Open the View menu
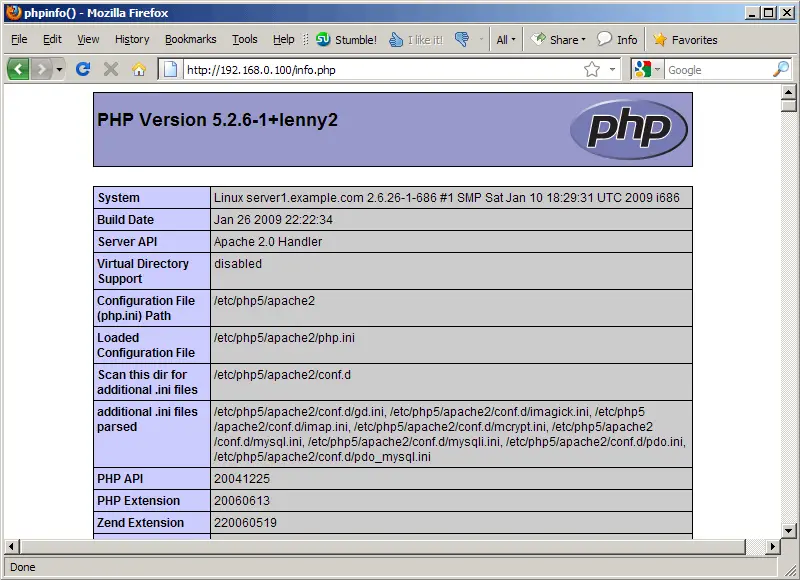The height and width of the screenshot is (580, 800). [x=88, y=39]
